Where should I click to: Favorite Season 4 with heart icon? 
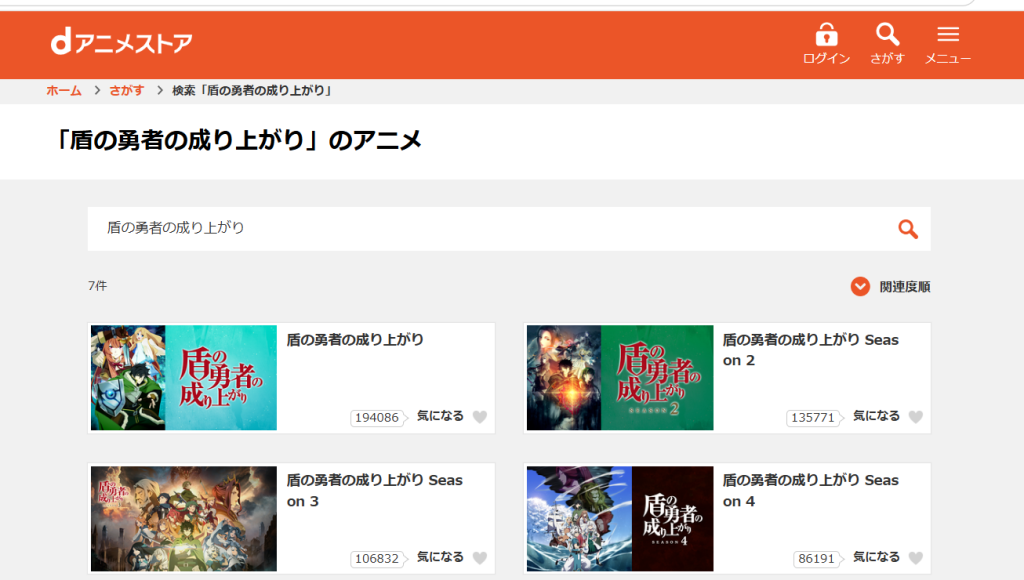tap(916, 558)
